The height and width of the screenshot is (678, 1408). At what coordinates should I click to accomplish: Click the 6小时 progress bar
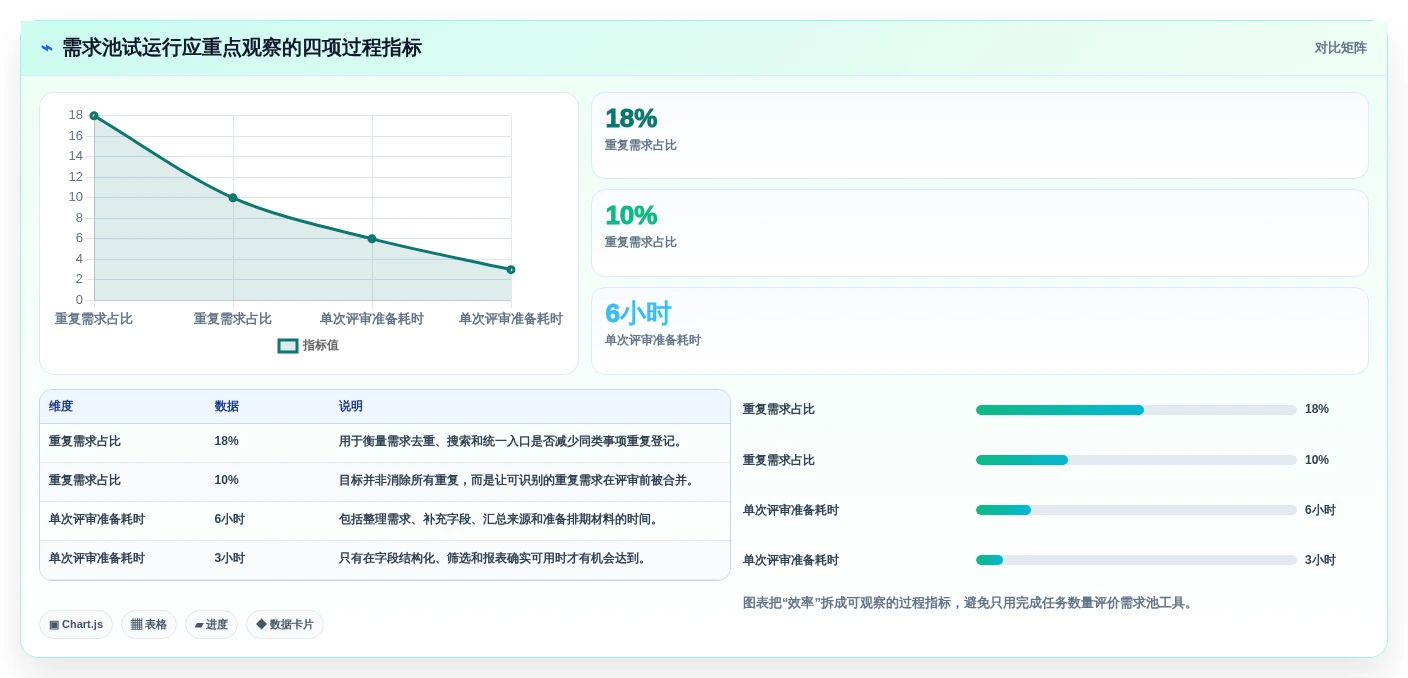1136,510
